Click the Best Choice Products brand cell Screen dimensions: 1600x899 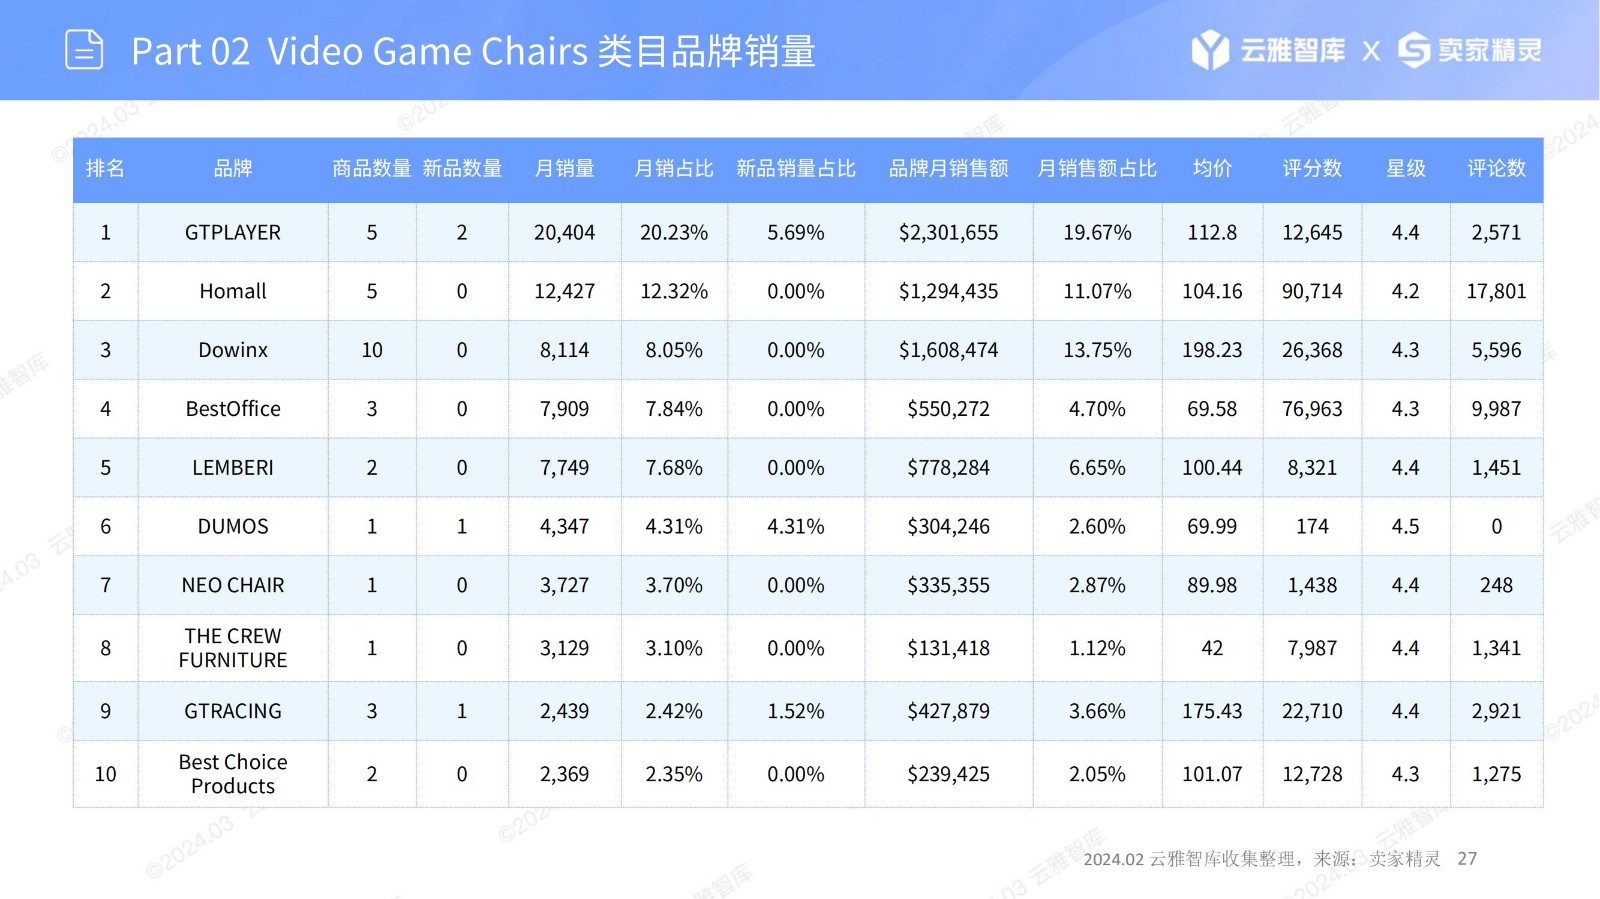click(x=233, y=775)
